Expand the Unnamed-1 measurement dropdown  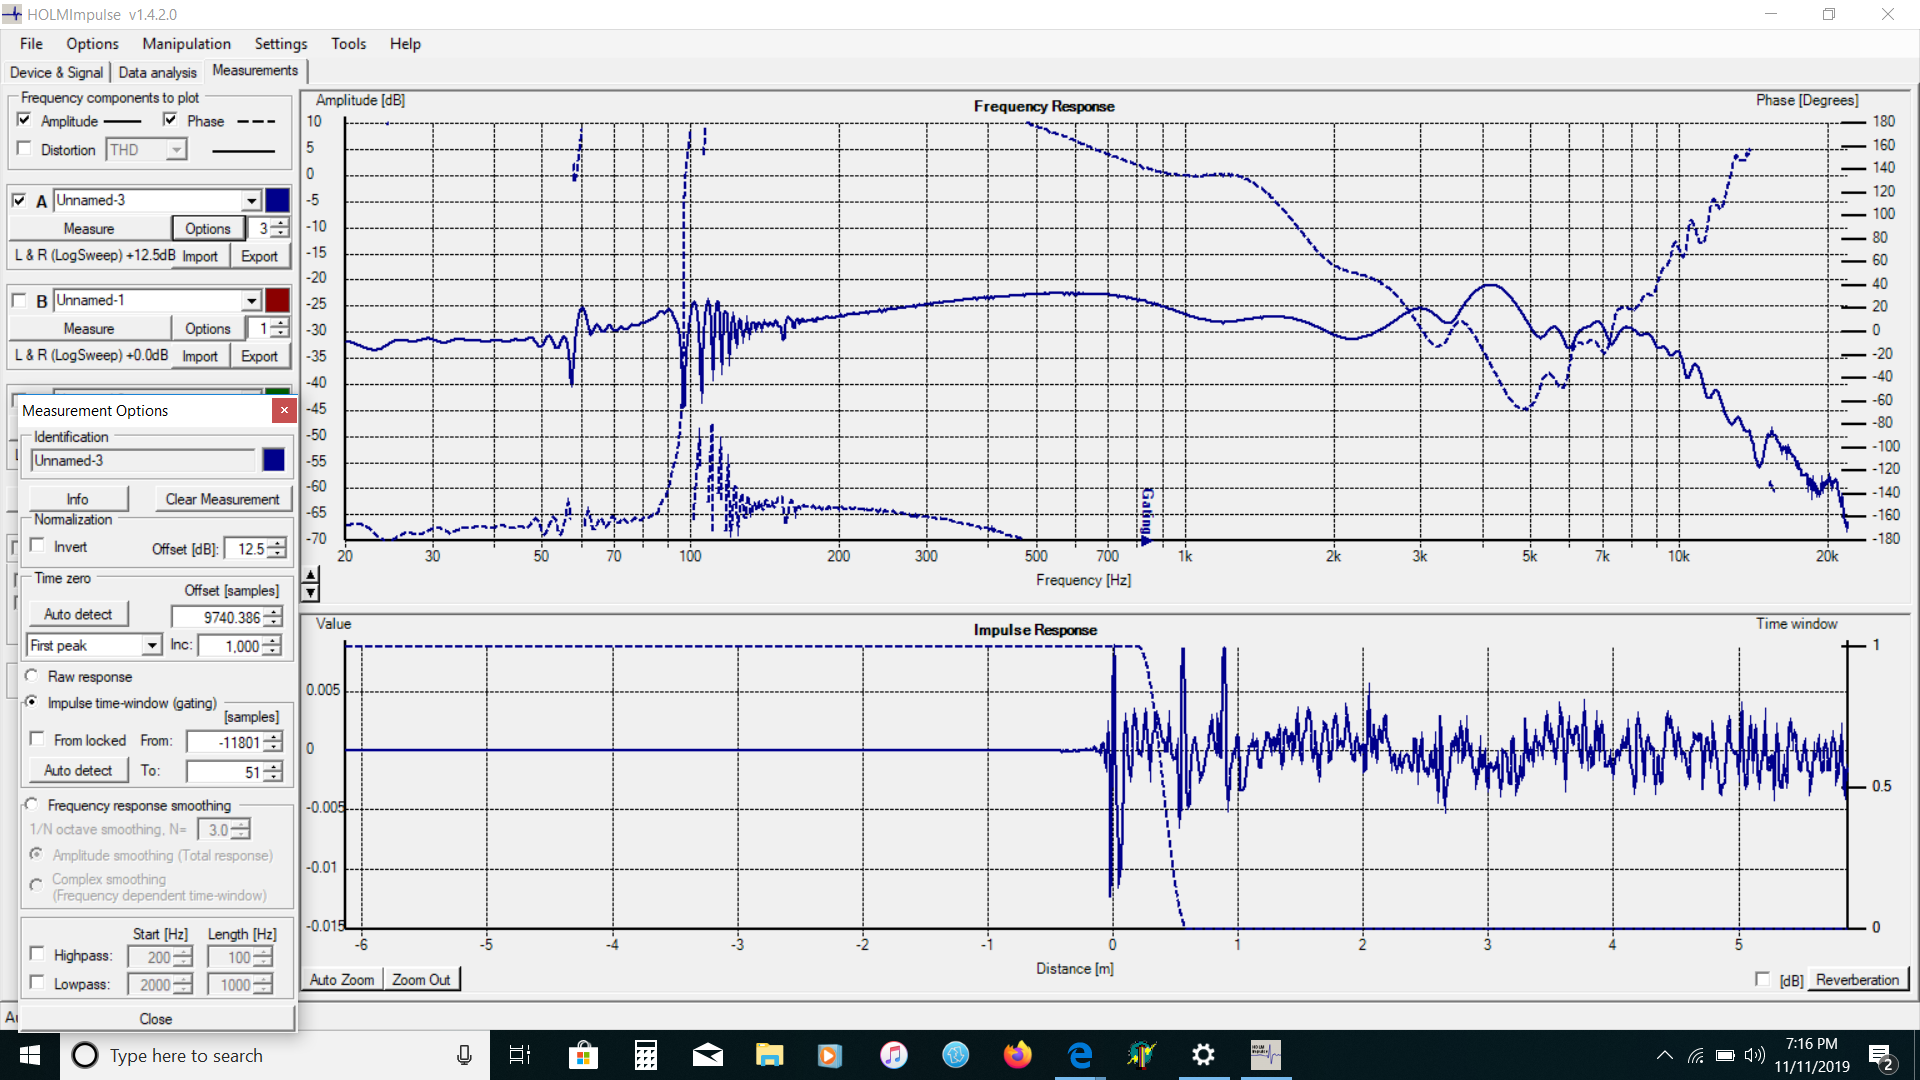point(251,301)
